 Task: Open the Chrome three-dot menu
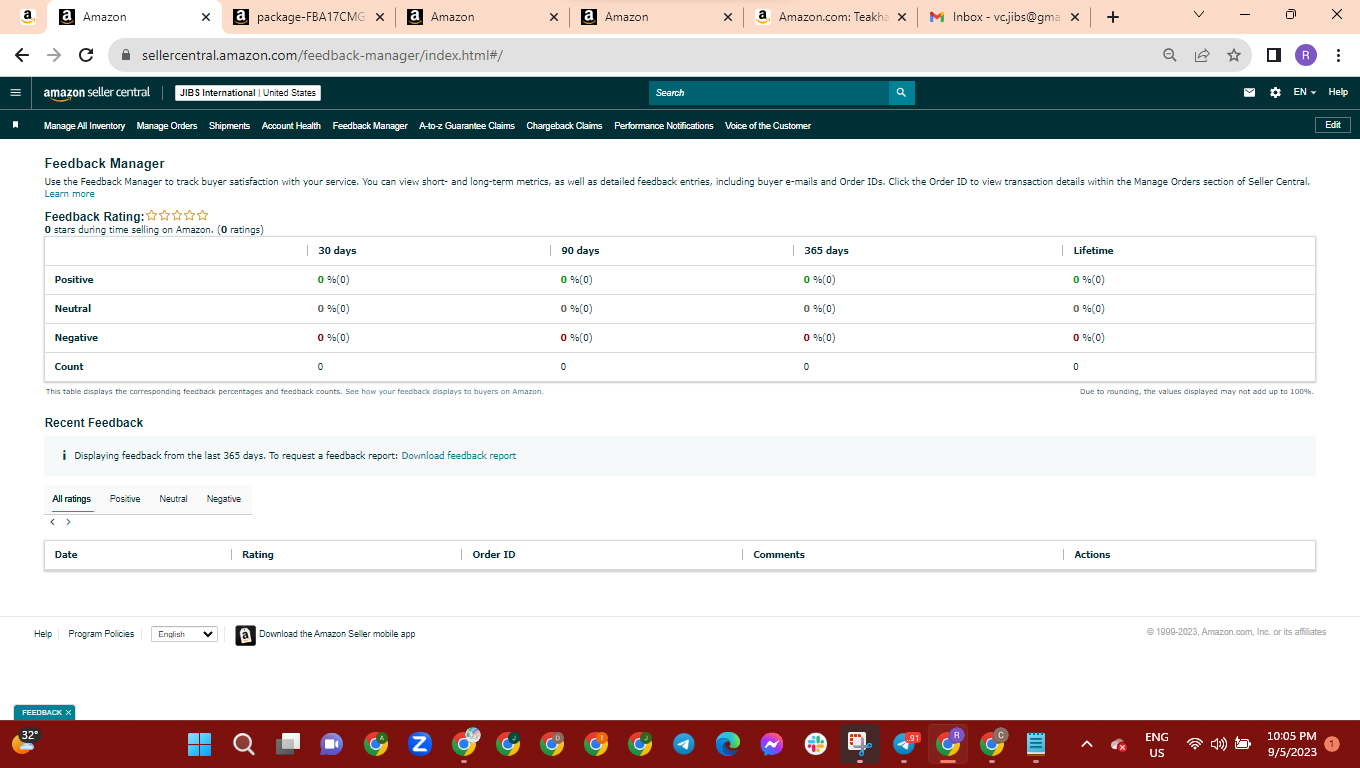coord(1338,55)
